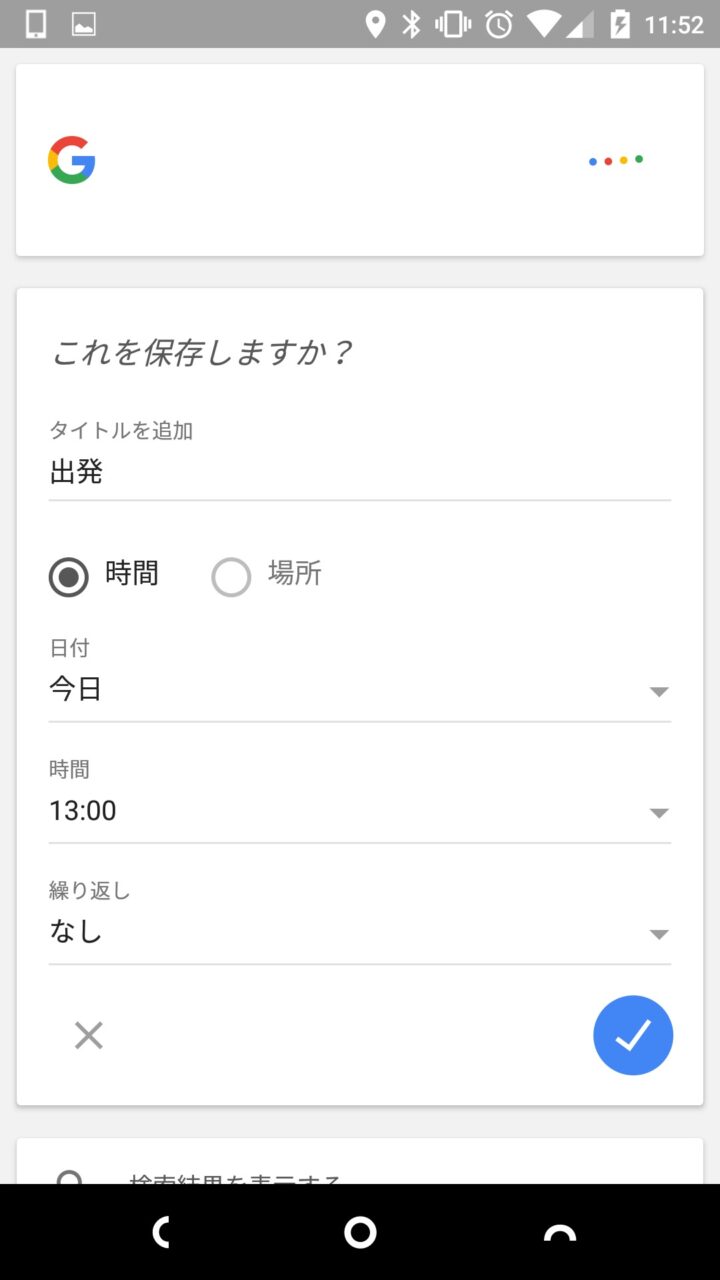Tap the Google logo icon
This screenshot has width=720, height=1280.
pyautogui.click(x=71, y=160)
